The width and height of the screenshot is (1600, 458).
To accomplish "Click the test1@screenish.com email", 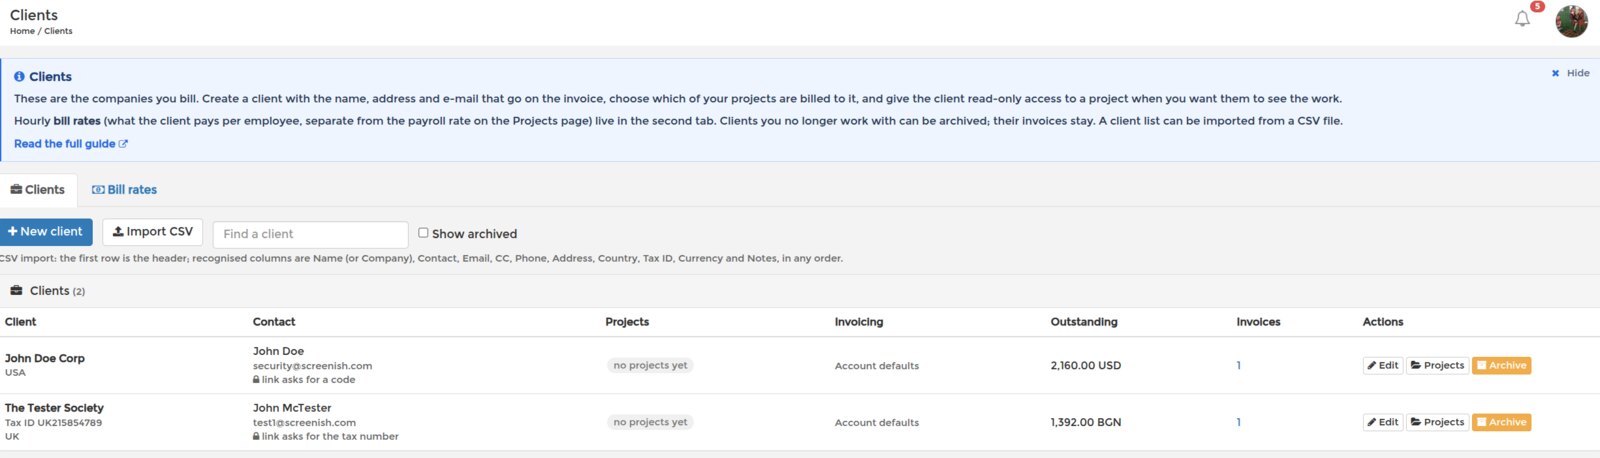I will coord(304,423).
